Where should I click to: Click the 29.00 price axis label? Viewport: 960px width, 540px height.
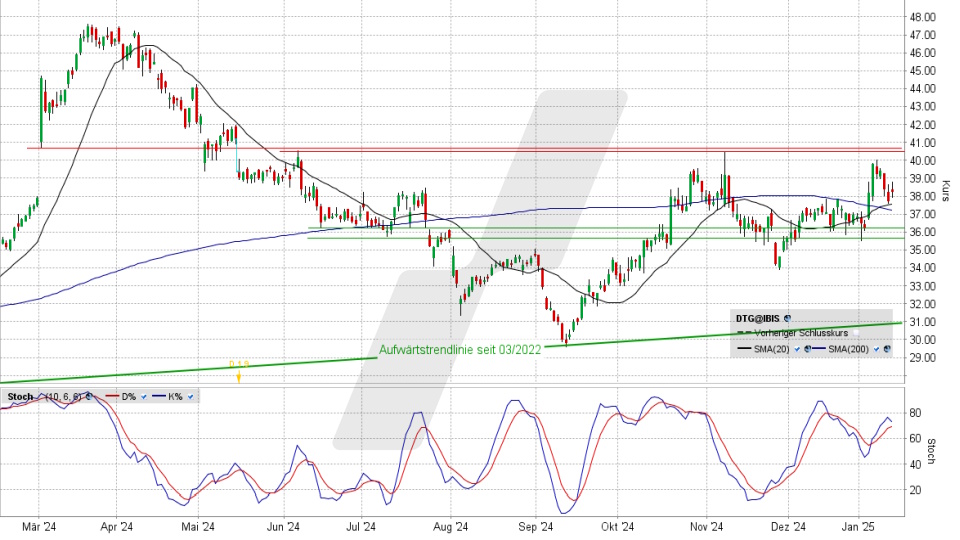coord(922,358)
